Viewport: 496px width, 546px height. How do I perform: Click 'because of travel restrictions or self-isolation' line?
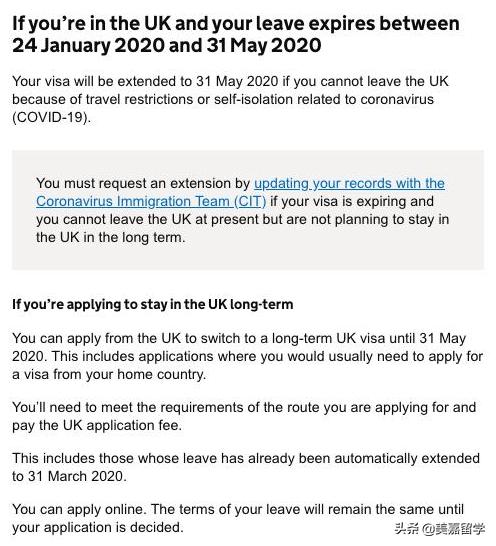point(223,100)
